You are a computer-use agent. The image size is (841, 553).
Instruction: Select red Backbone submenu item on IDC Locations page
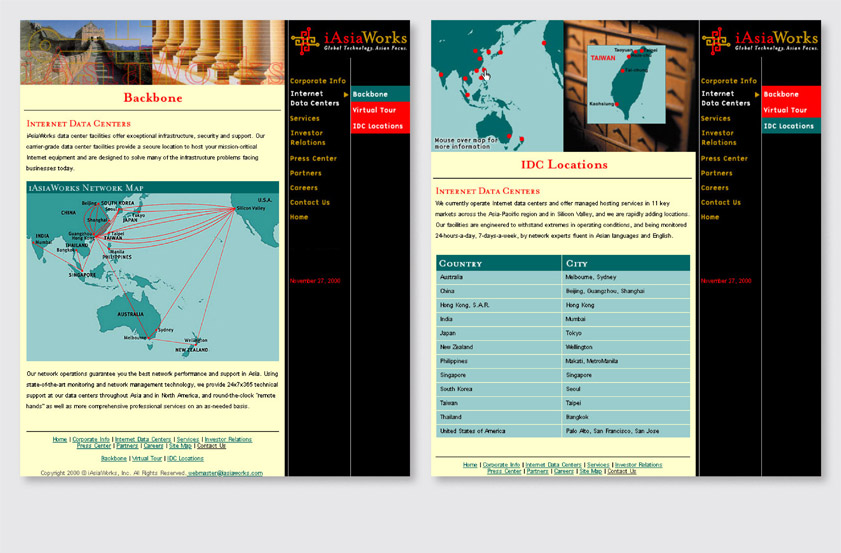point(791,94)
